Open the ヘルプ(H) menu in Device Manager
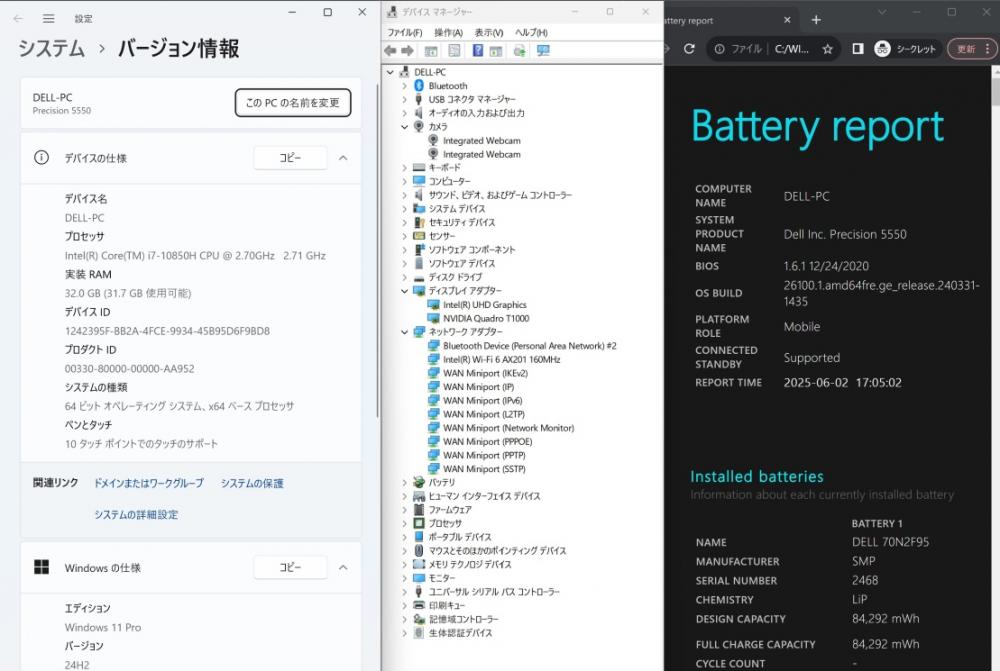 531,32
